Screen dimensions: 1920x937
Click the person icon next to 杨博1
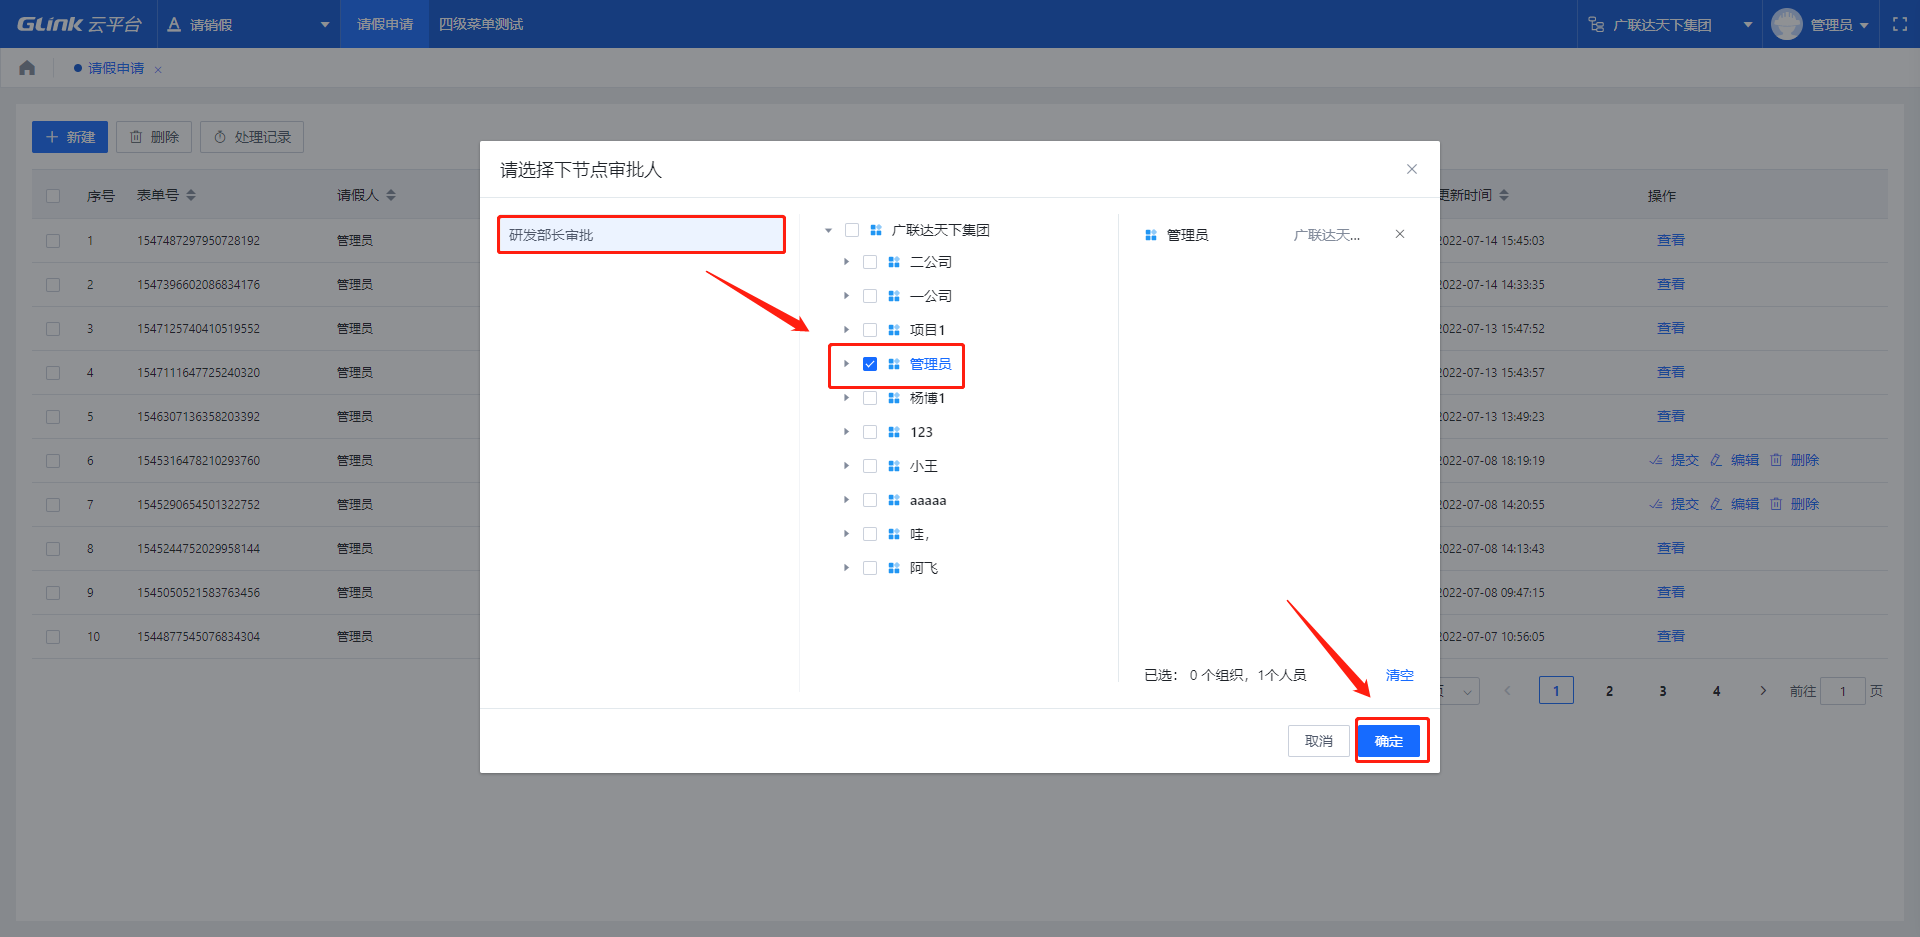click(x=894, y=398)
